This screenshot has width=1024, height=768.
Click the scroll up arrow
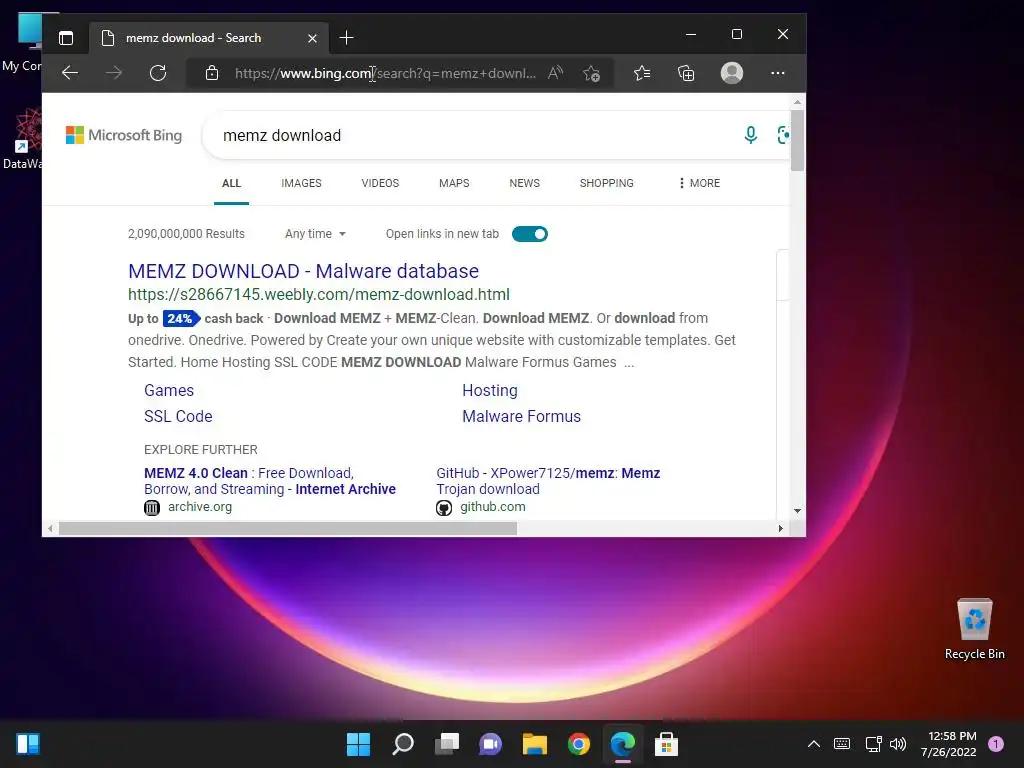point(797,102)
